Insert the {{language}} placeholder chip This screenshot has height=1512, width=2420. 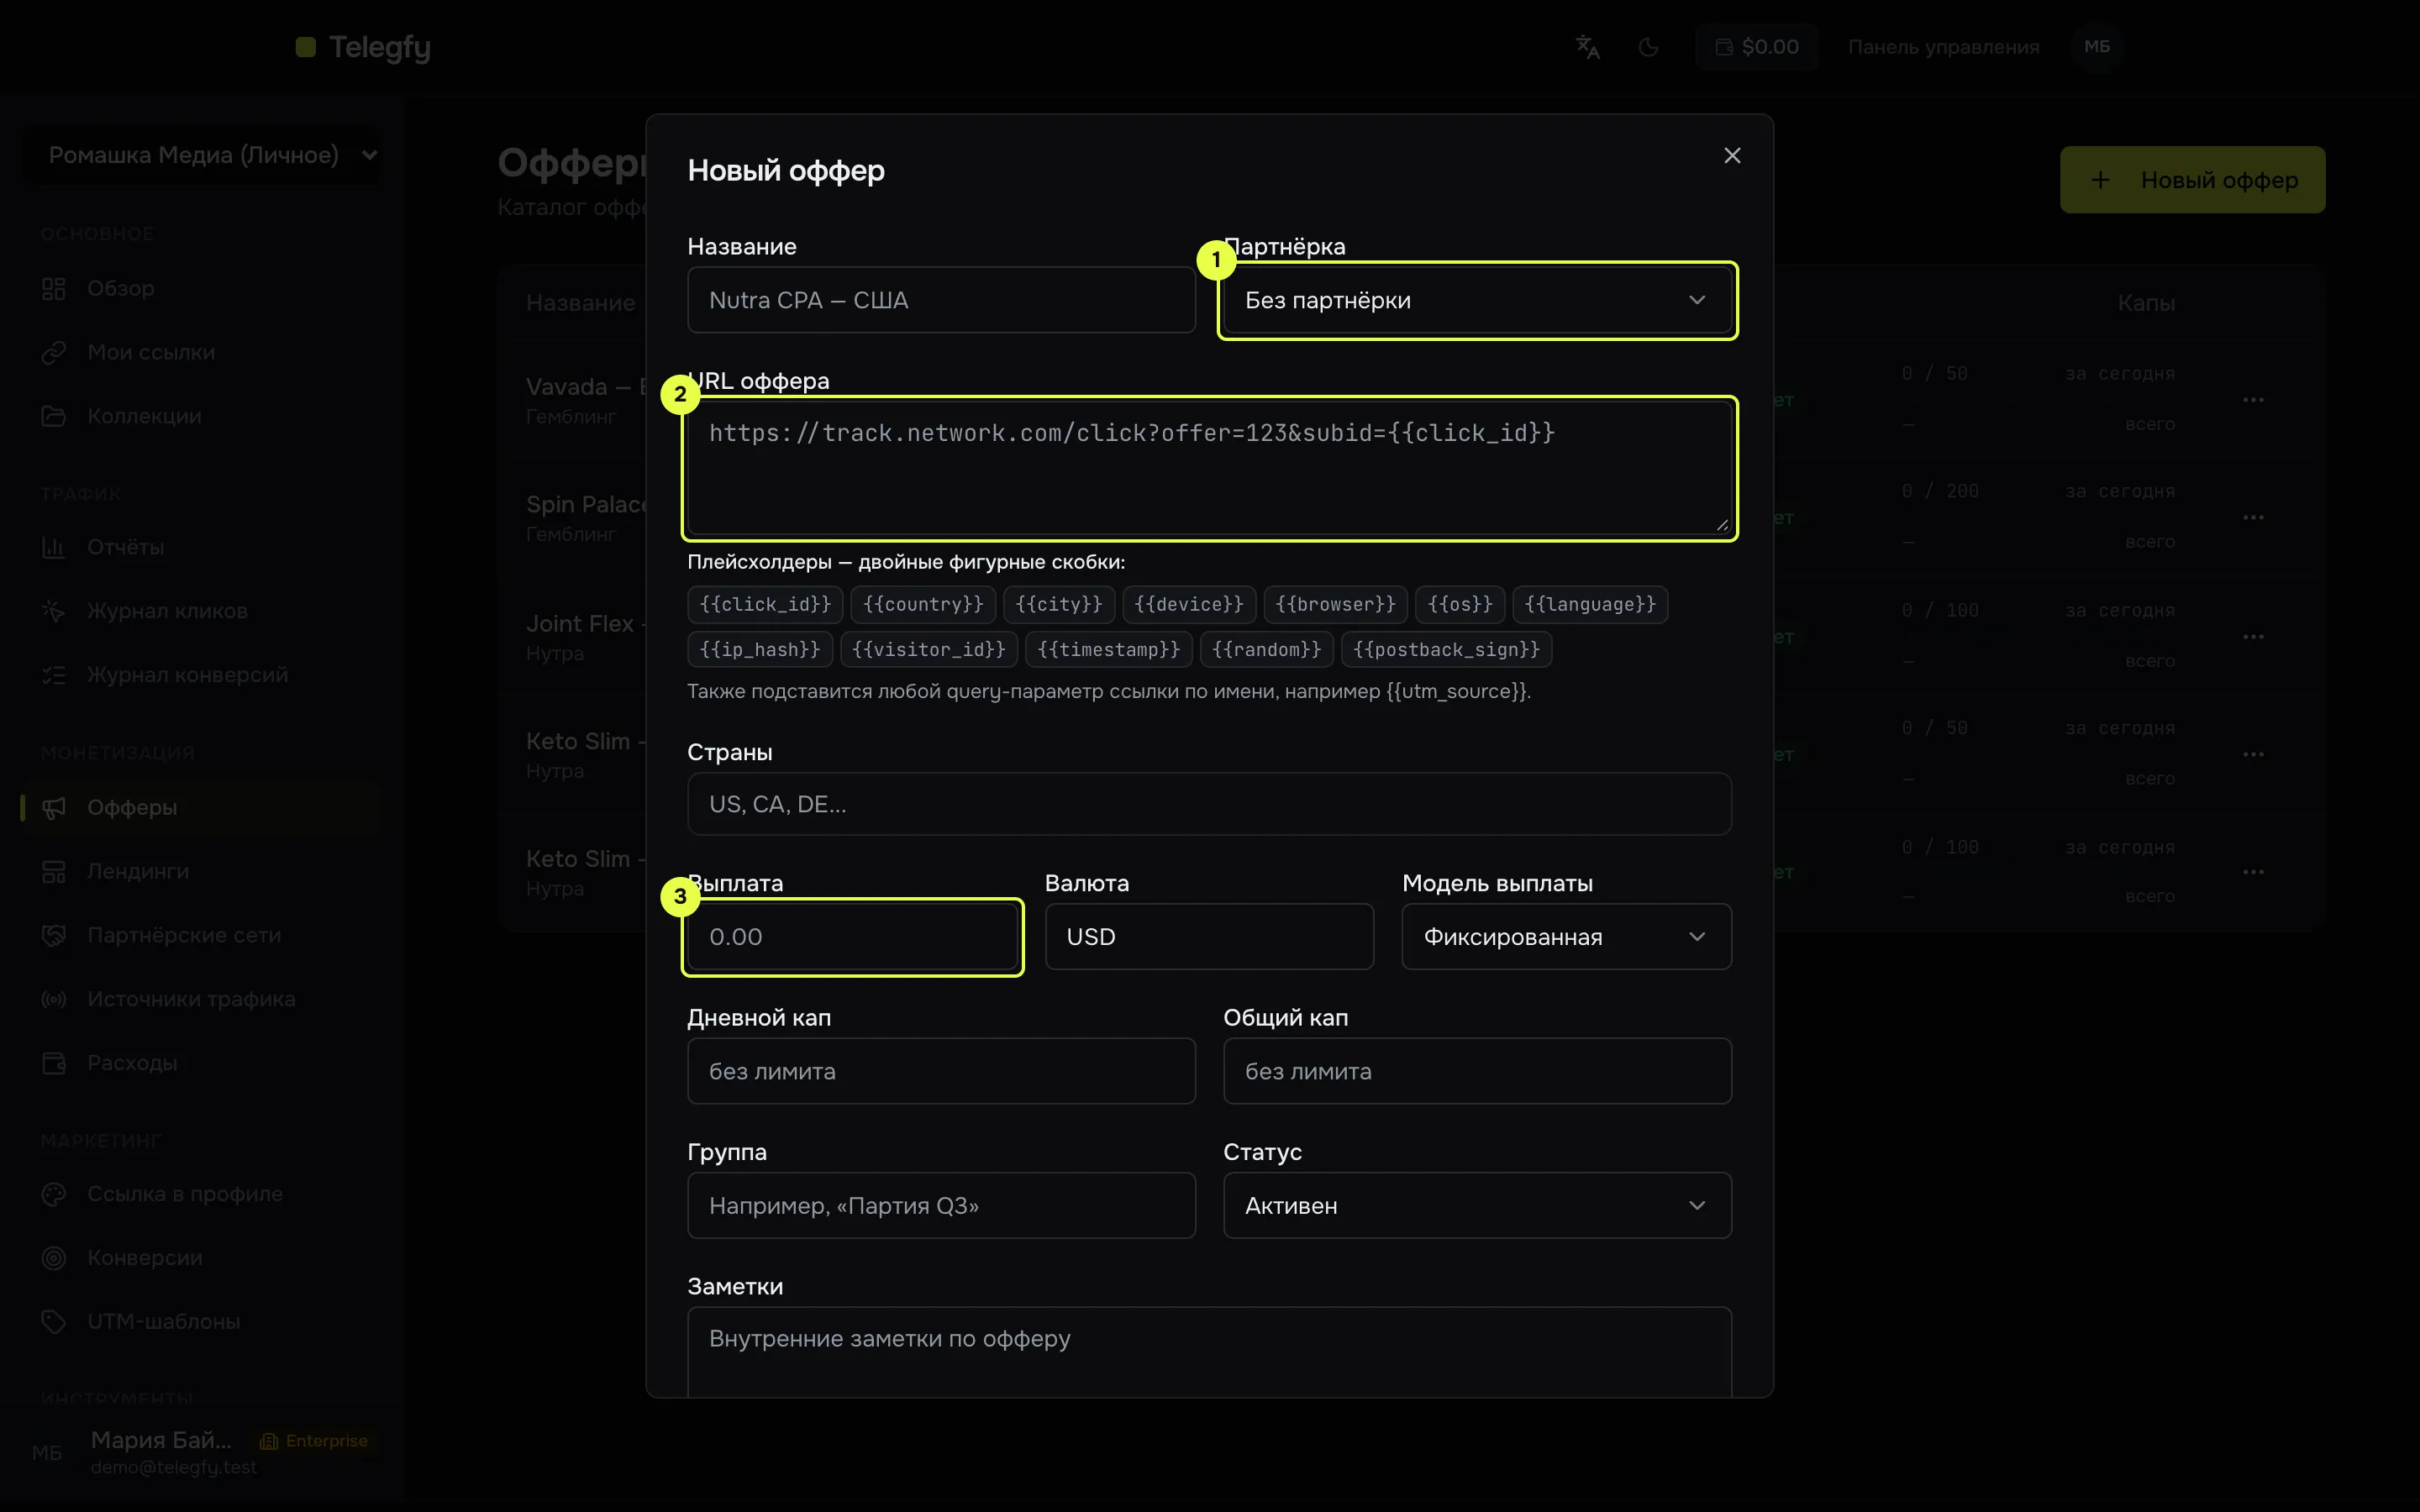[1590, 604]
